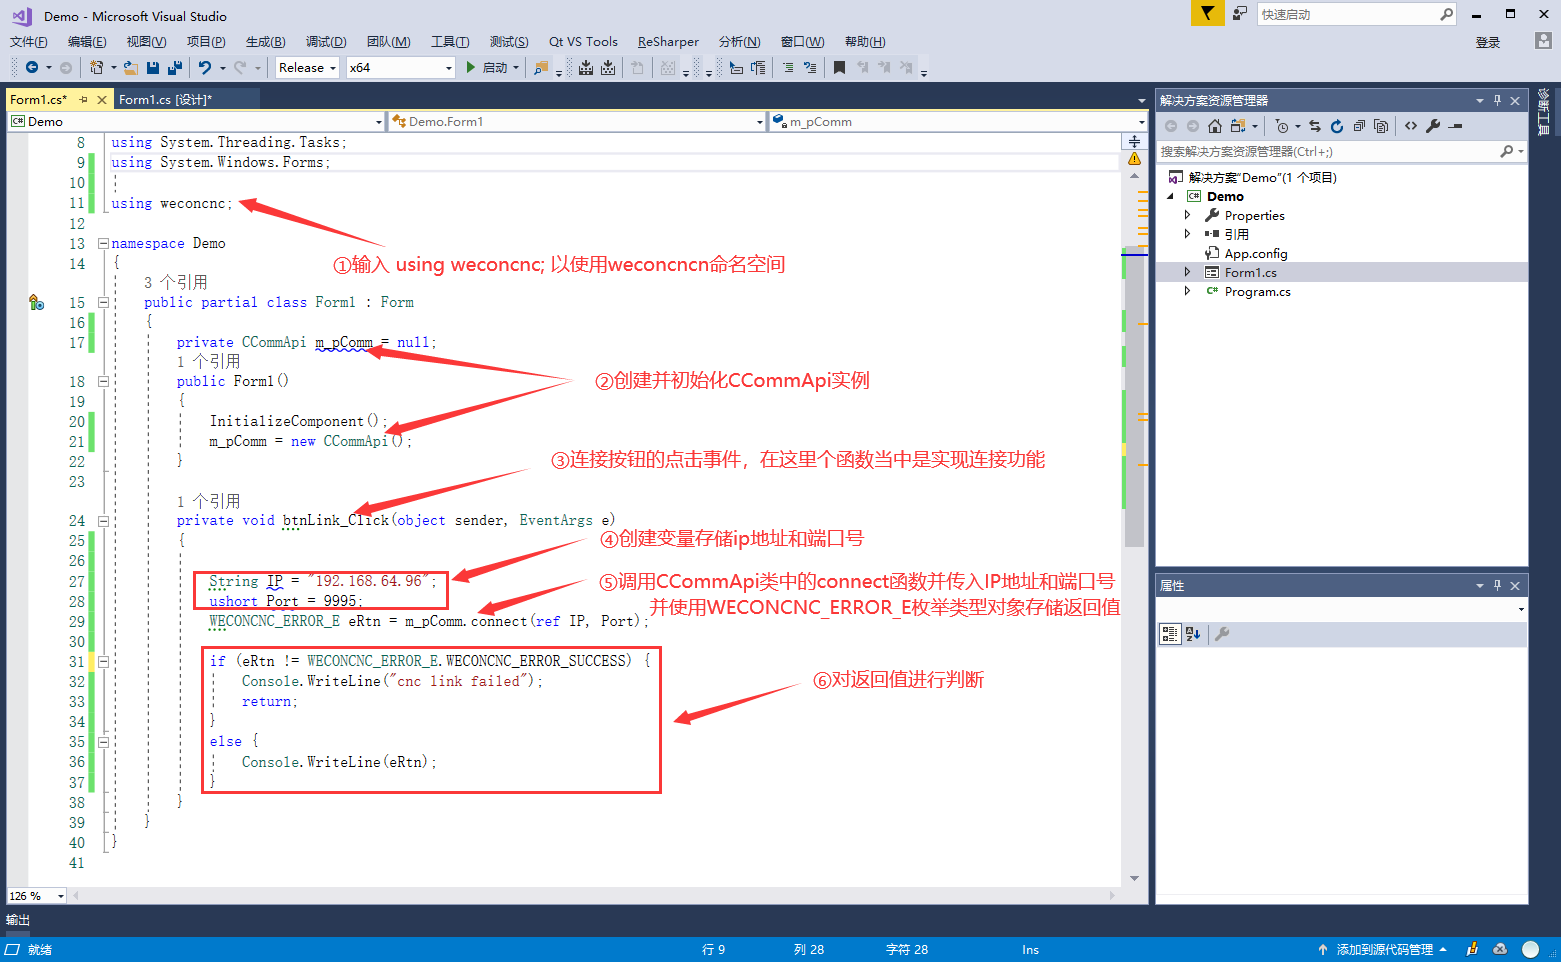Click the feedback notification flag icon
The width and height of the screenshot is (1561, 962).
point(1208,14)
